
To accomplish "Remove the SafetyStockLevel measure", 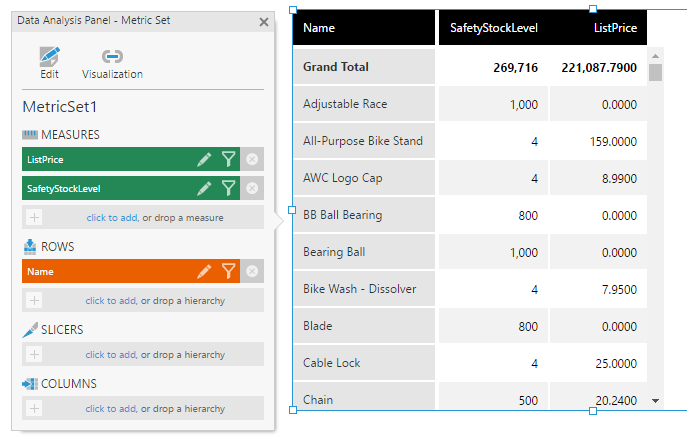I will point(252,188).
